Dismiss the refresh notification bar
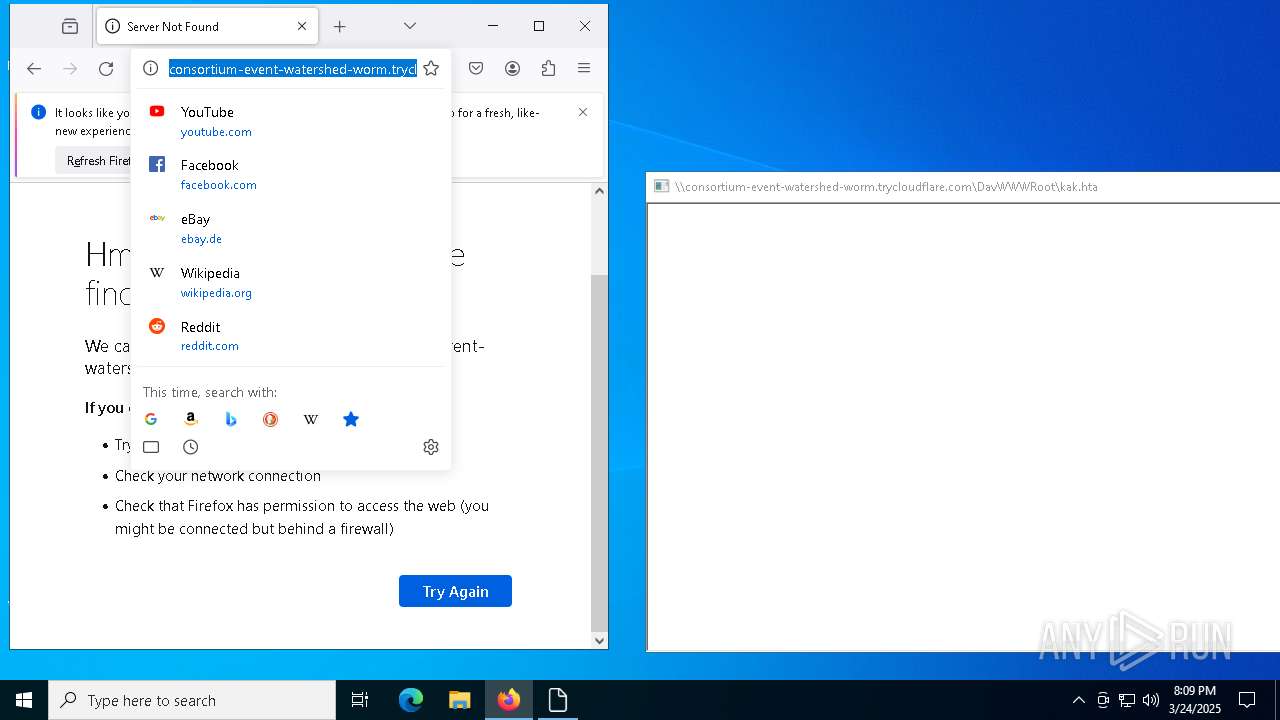1280x720 pixels. tap(583, 112)
